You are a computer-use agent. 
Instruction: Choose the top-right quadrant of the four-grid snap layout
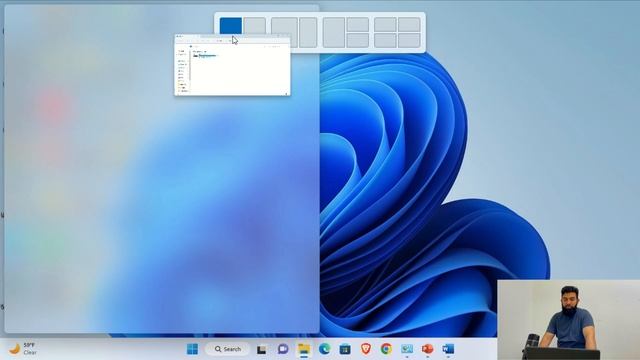409,24
